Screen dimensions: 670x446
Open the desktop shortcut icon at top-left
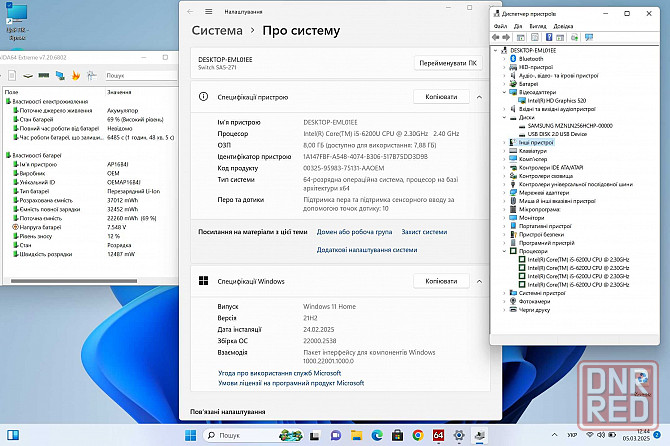coord(17,21)
